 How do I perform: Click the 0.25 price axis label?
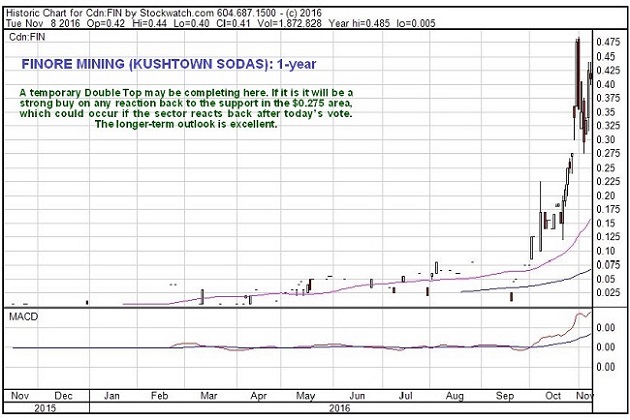click(606, 168)
